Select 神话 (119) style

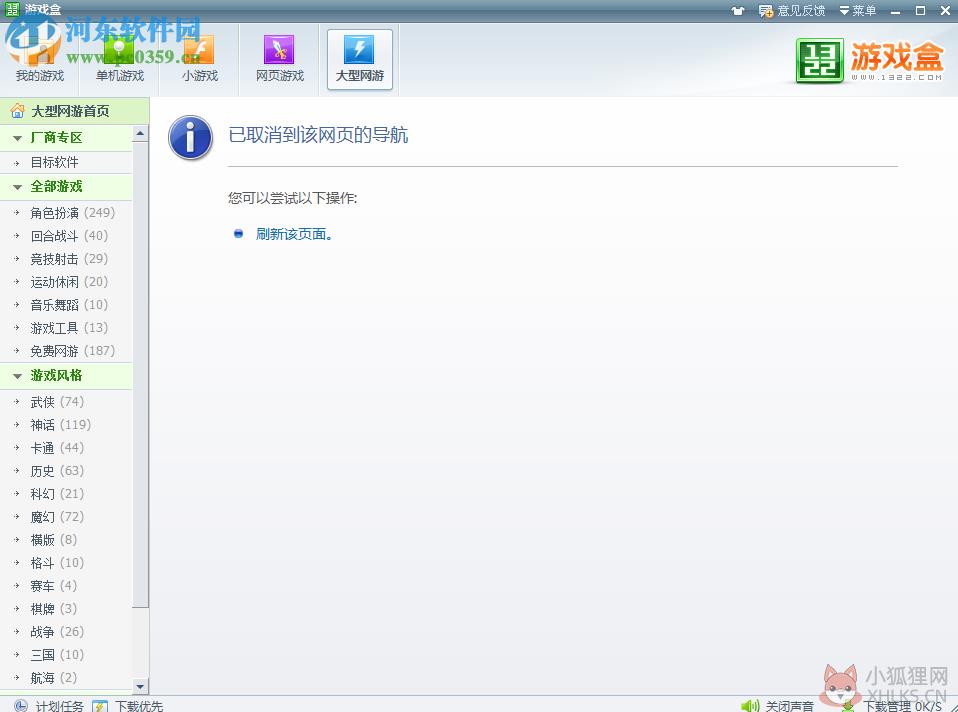(66, 425)
